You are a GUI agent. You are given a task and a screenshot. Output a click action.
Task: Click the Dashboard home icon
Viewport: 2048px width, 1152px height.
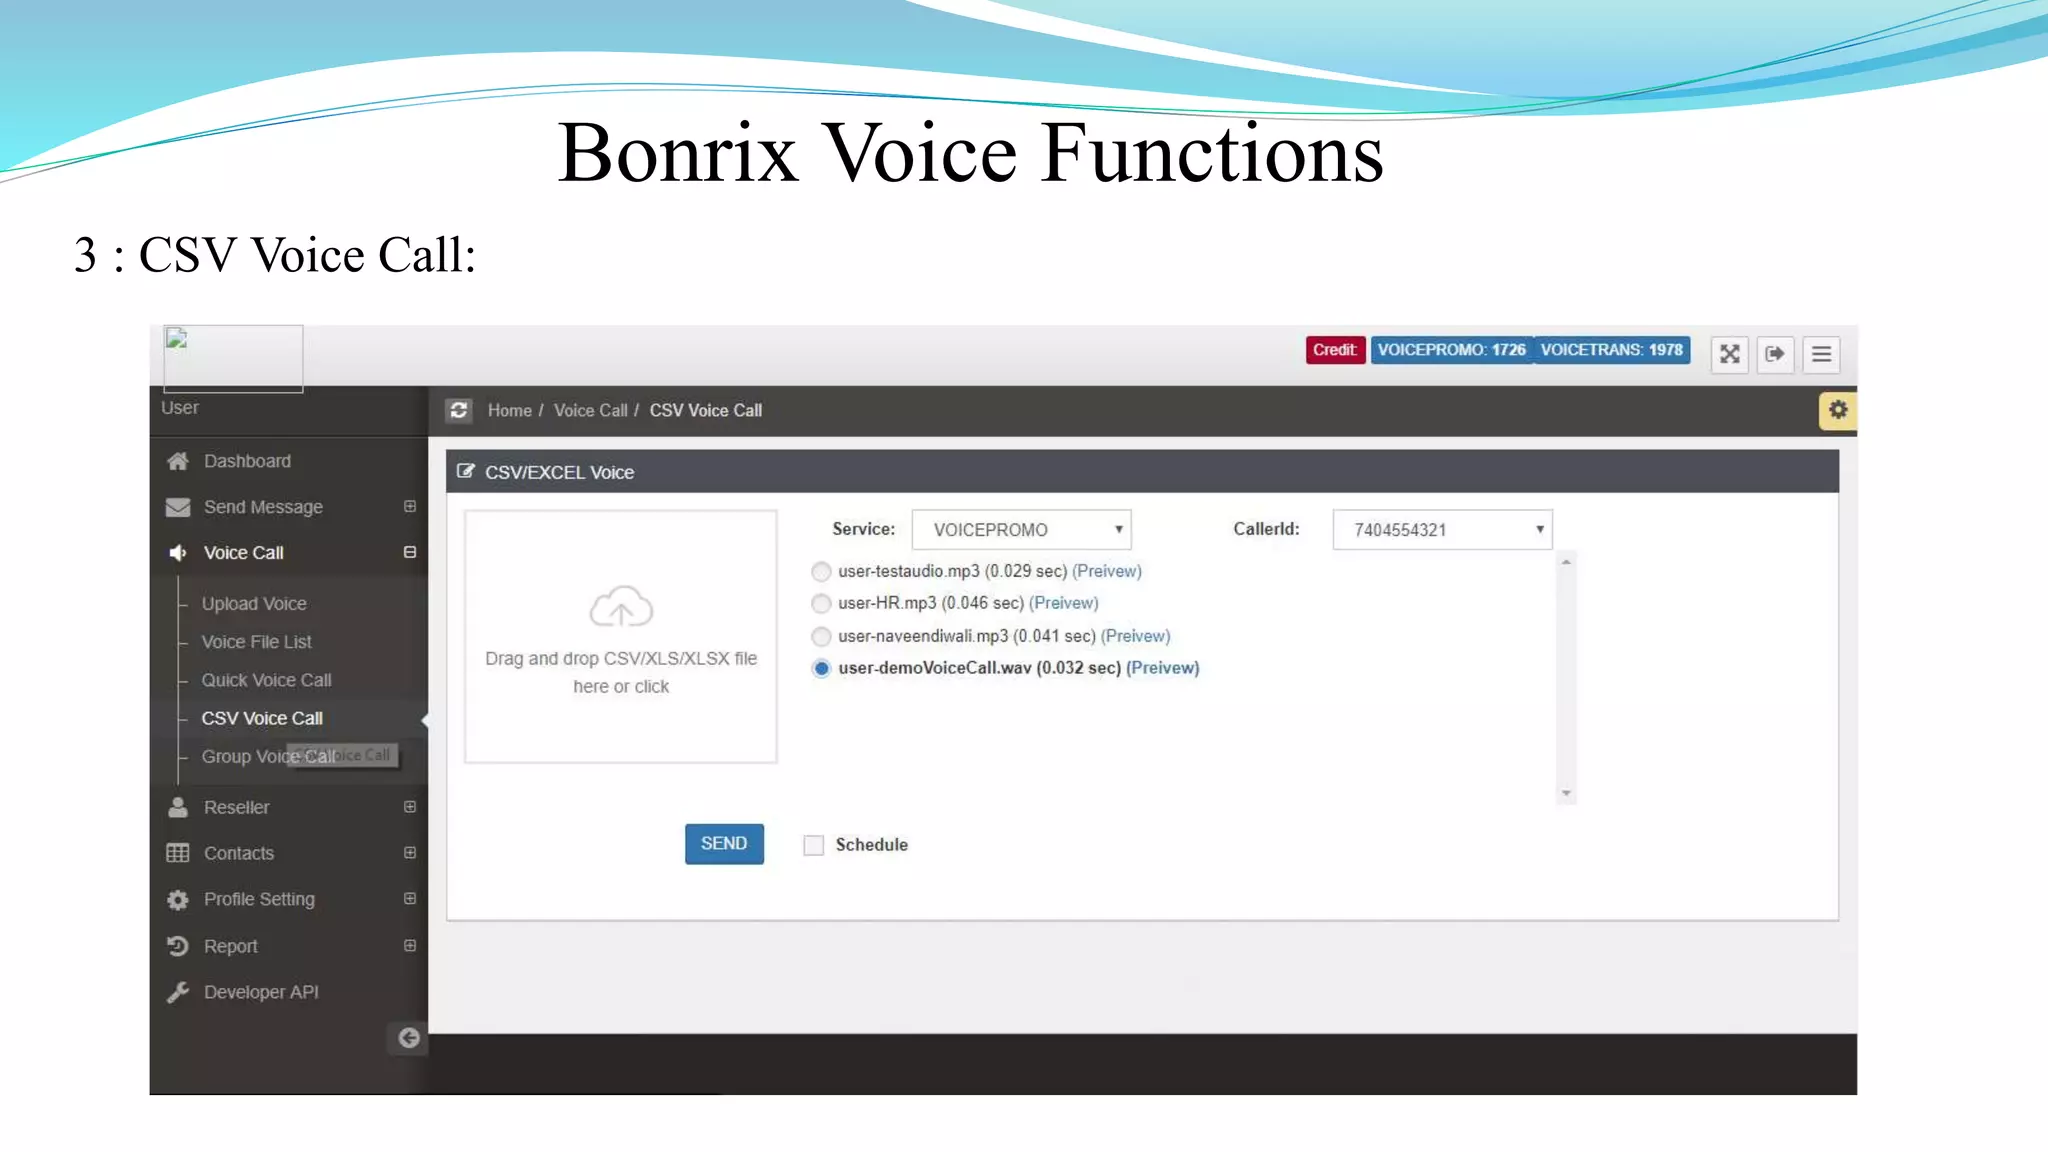pyautogui.click(x=178, y=461)
